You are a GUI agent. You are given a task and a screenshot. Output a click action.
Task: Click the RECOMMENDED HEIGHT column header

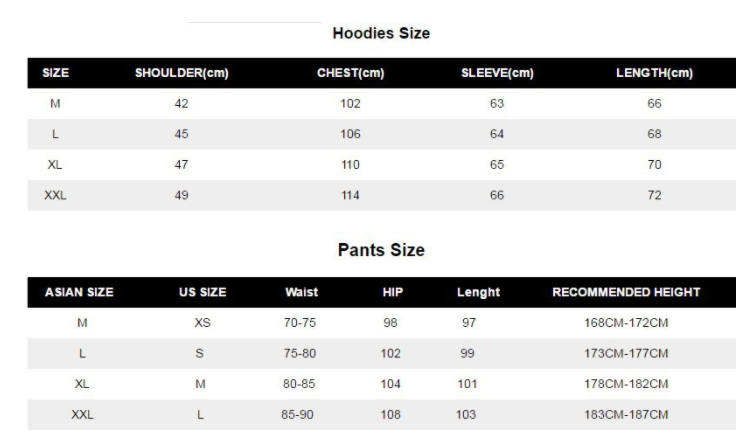[626, 292]
